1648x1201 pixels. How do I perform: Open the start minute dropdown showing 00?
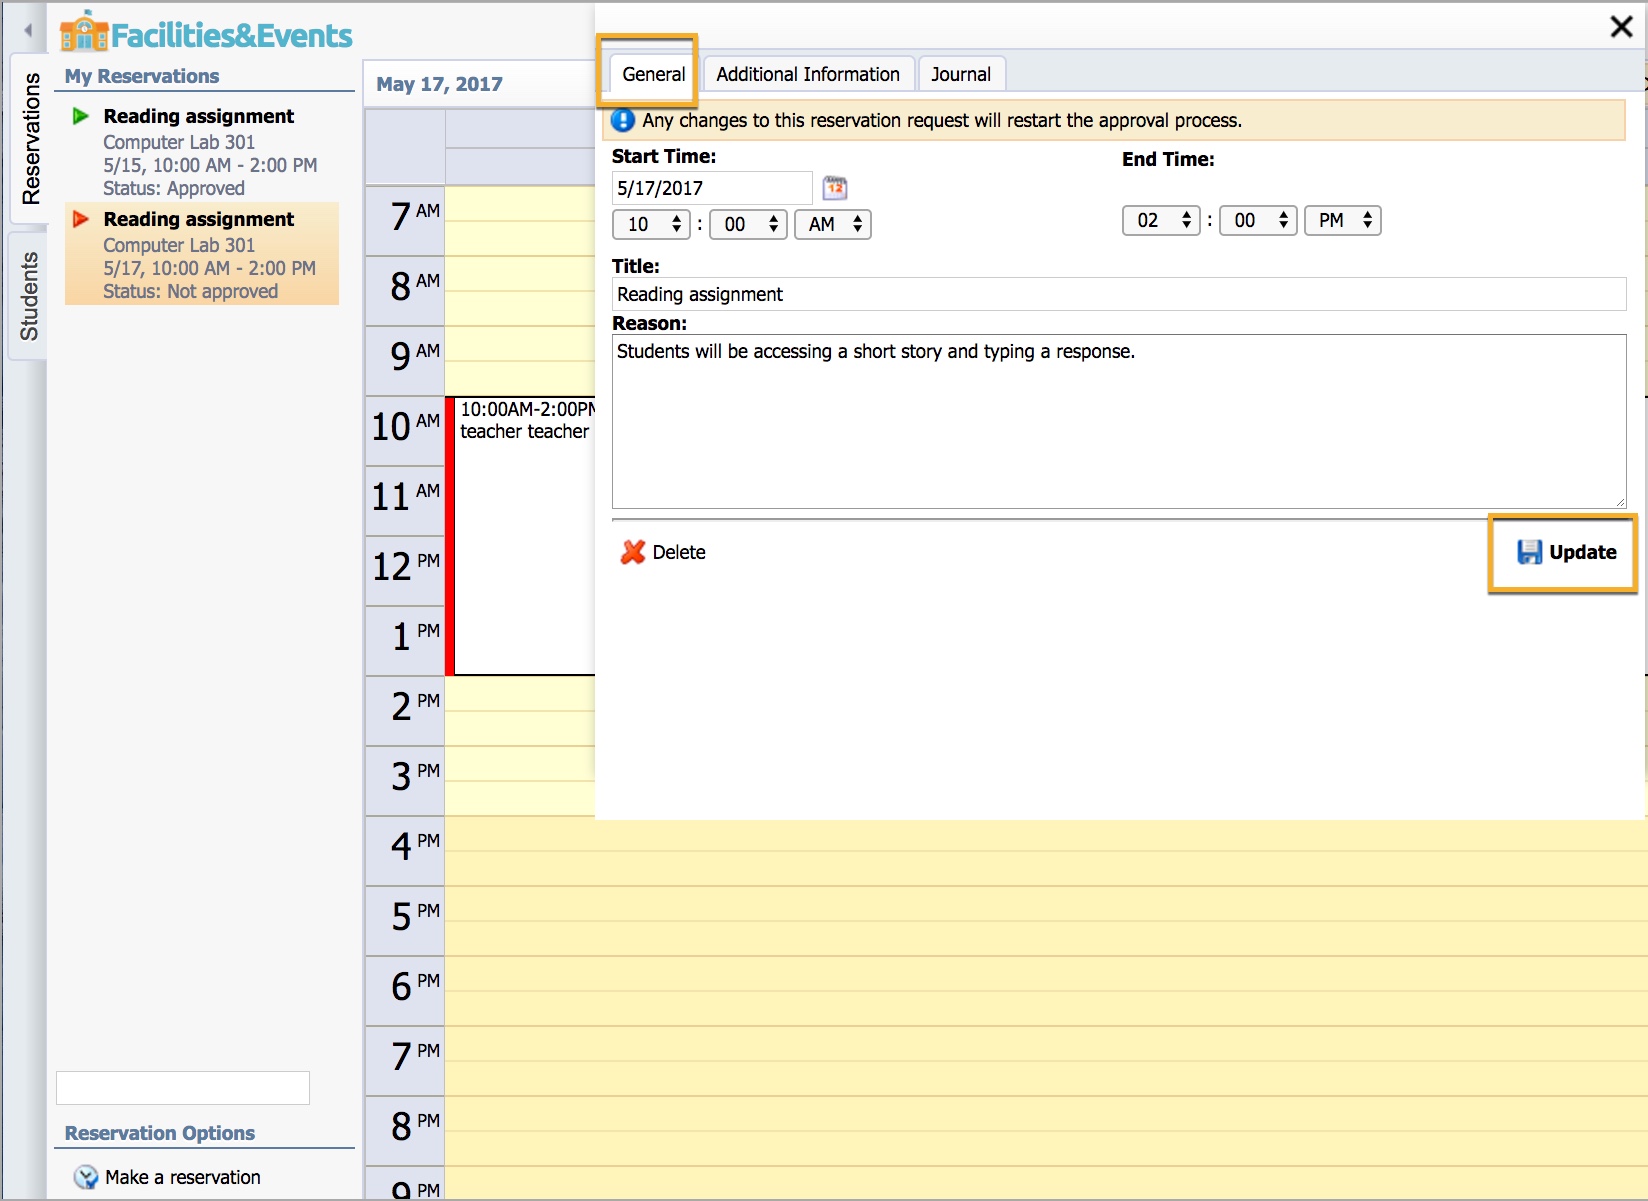coord(748,224)
